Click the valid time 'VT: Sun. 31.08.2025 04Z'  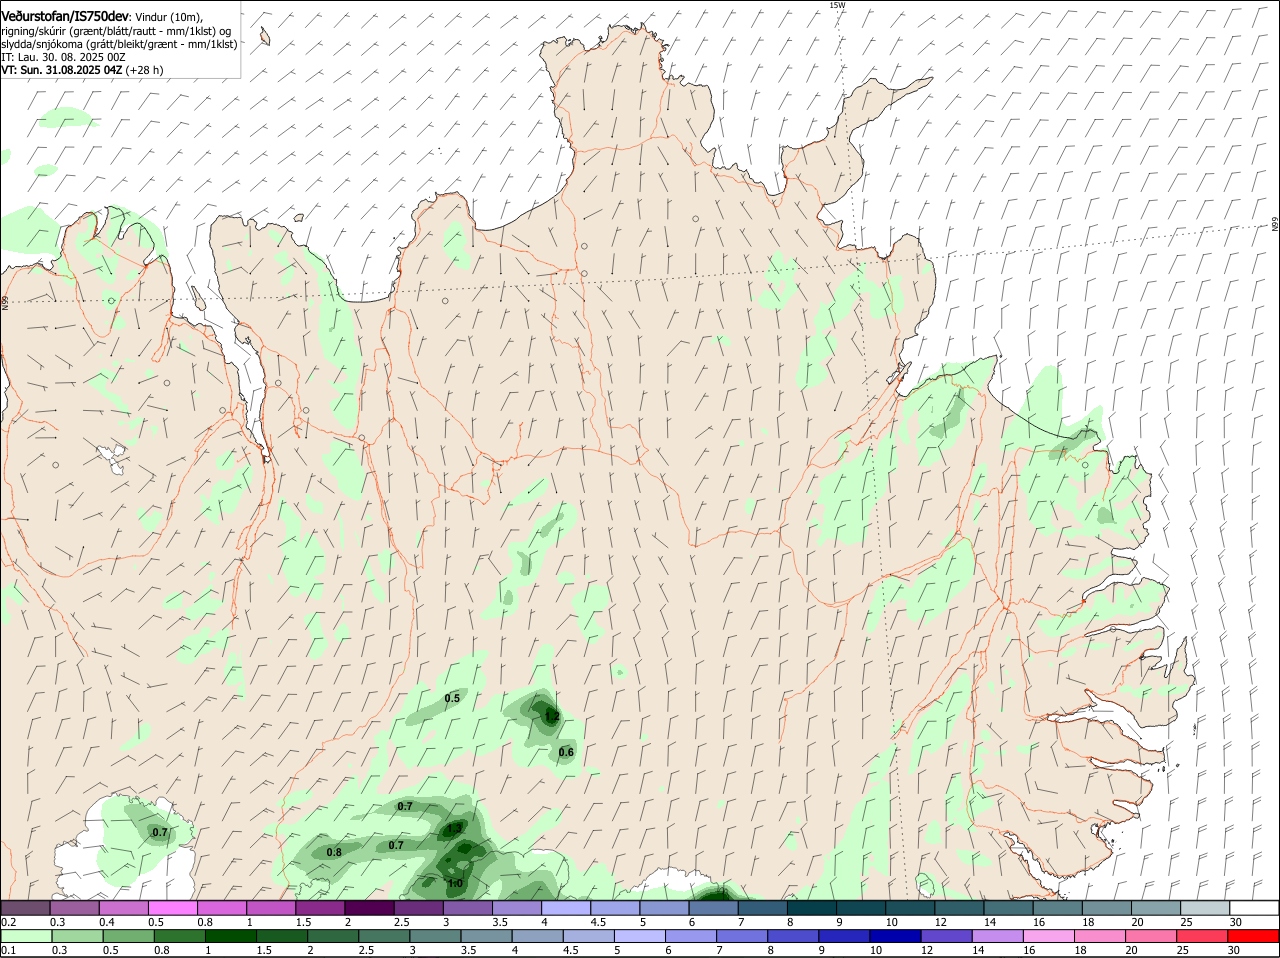tap(62, 70)
